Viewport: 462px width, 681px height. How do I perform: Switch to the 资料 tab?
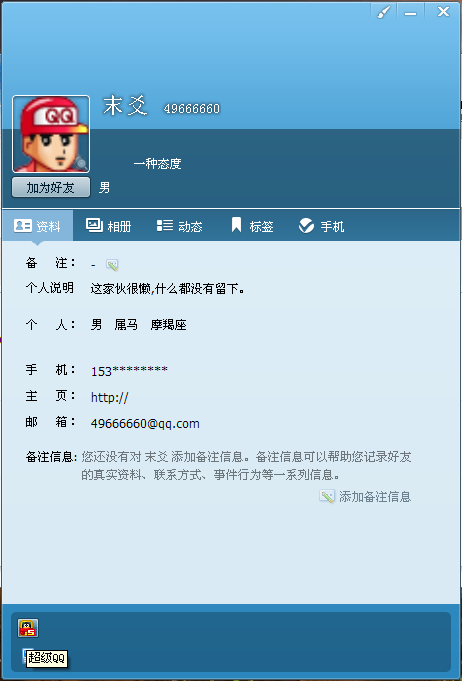coord(37,226)
